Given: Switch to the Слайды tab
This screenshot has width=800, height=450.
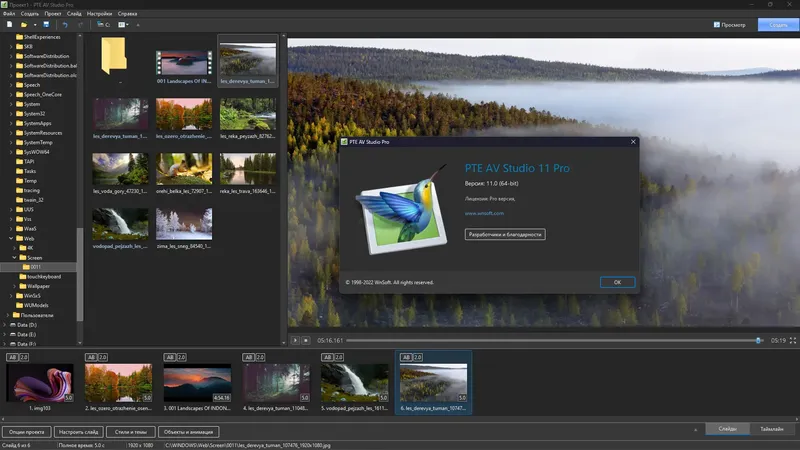Looking at the screenshot, I should click(x=728, y=429).
